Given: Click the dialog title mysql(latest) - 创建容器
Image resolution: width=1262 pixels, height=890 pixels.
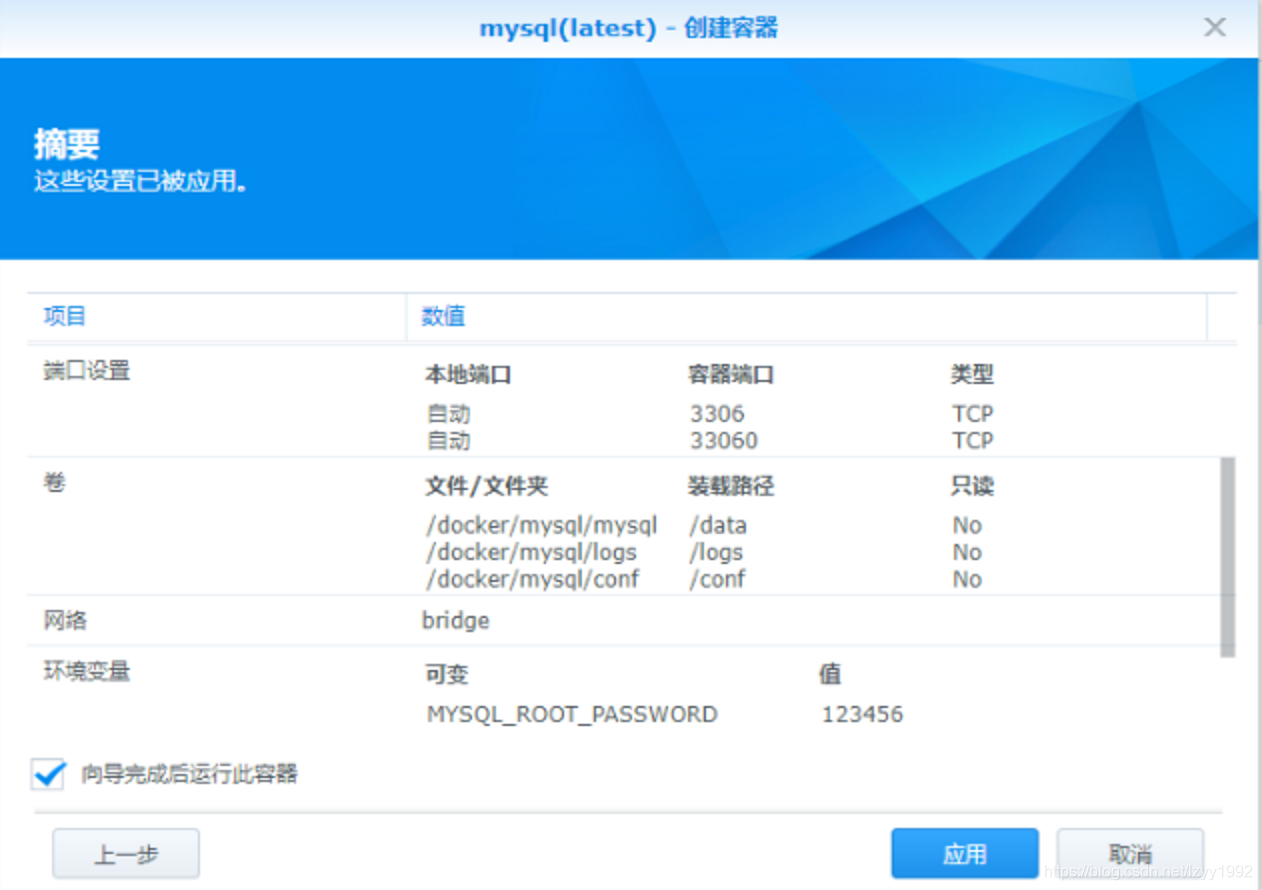Looking at the screenshot, I should [x=629, y=28].
